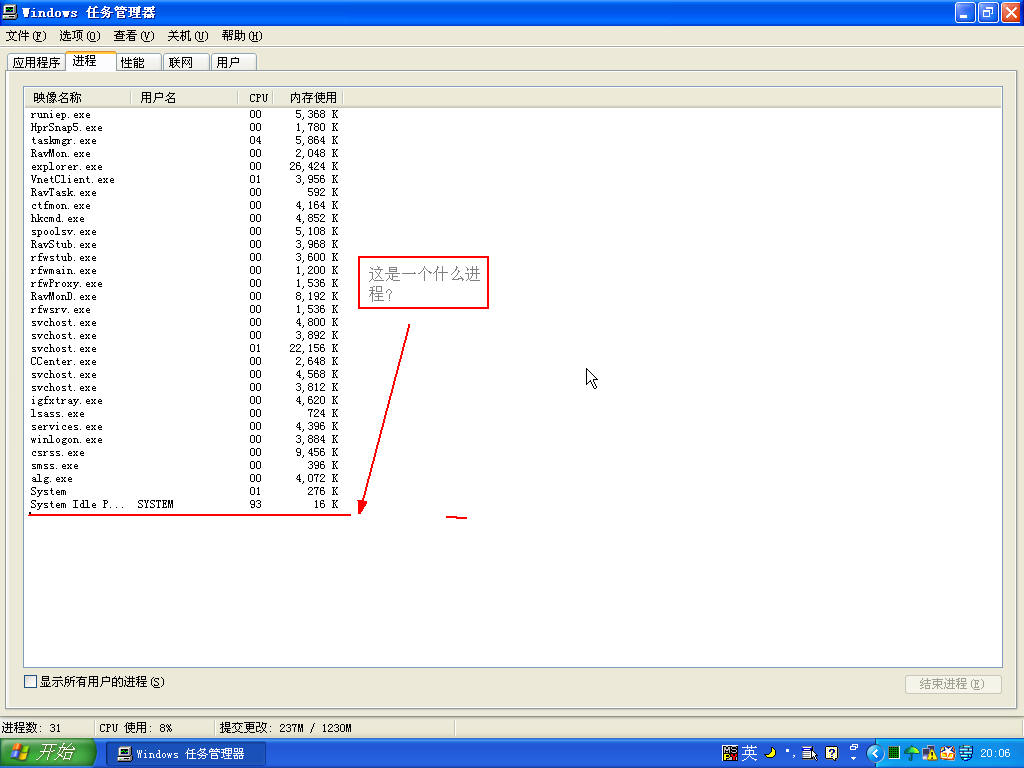Open the language bar options arrow
This screenshot has height=768, width=1024.
coord(854,758)
